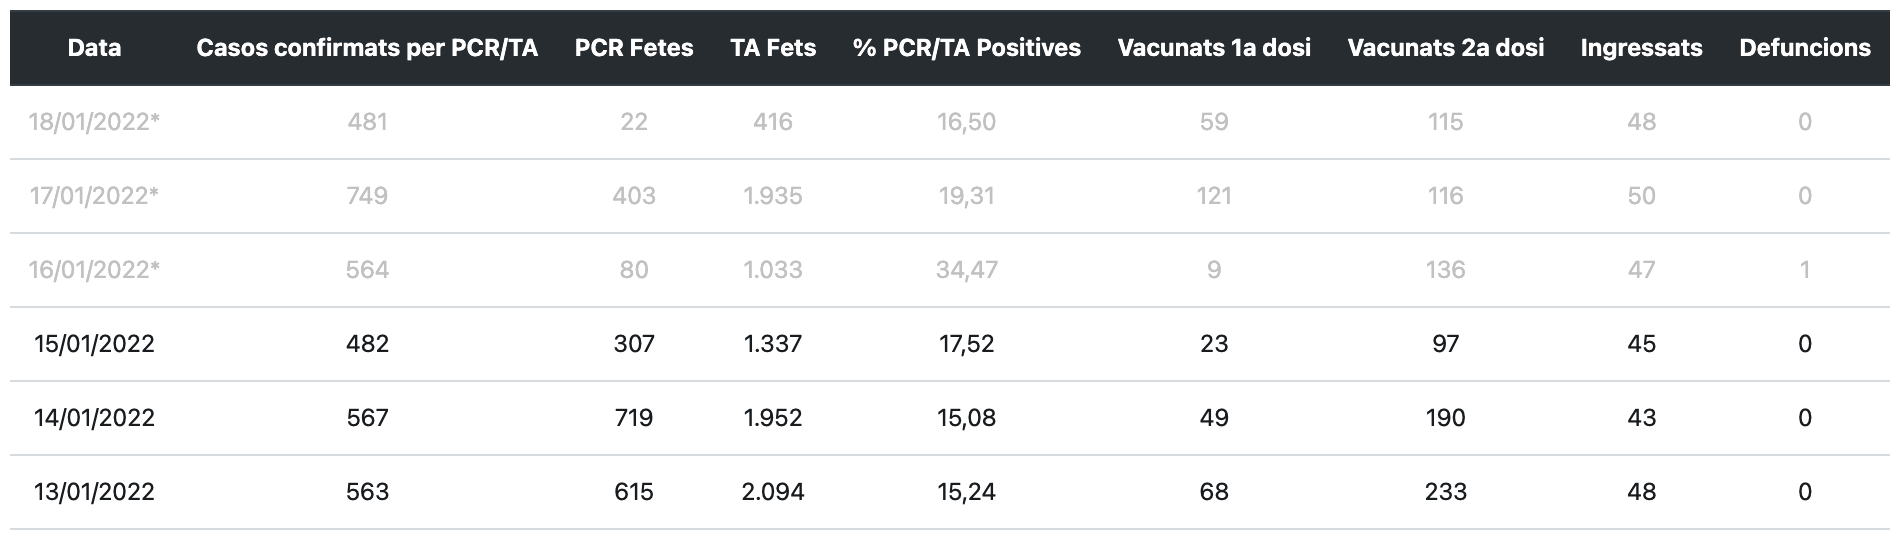Select the 13/01/2022 row date
The image size is (1900, 540).
(94, 492)
